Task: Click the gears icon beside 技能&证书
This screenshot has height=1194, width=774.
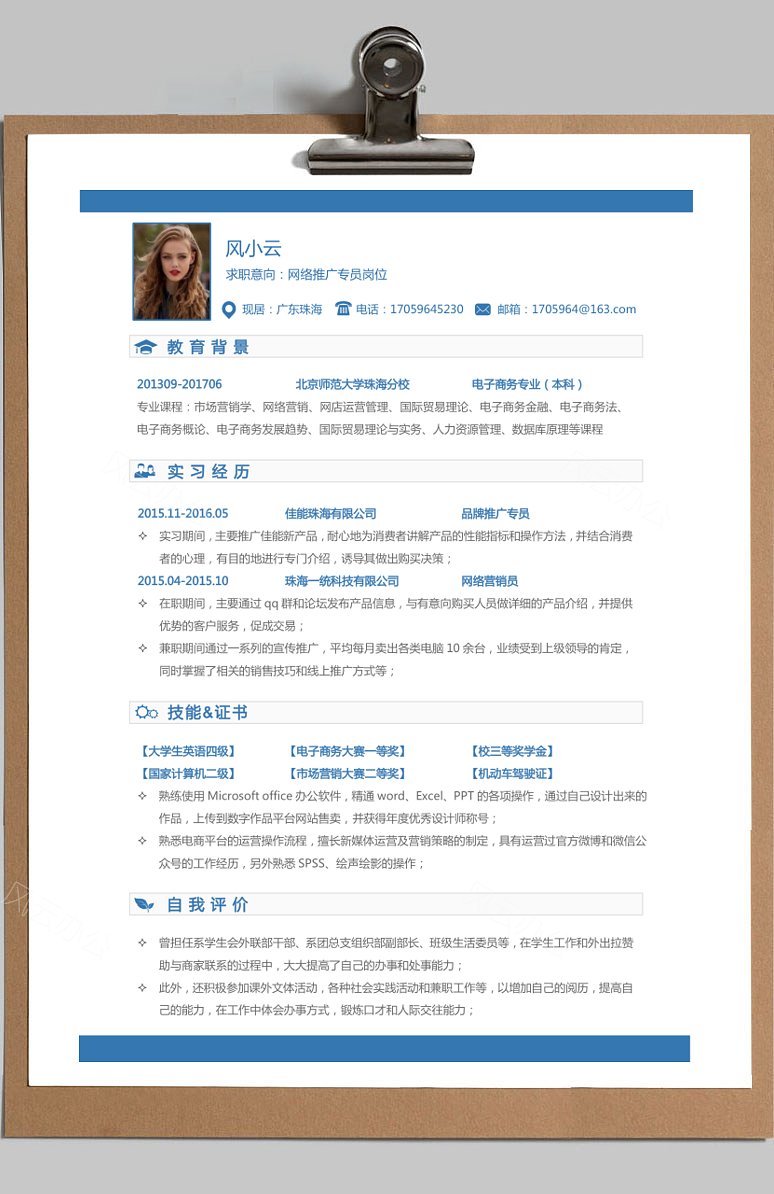Action: pyautogui.click(x=146, y=712)
